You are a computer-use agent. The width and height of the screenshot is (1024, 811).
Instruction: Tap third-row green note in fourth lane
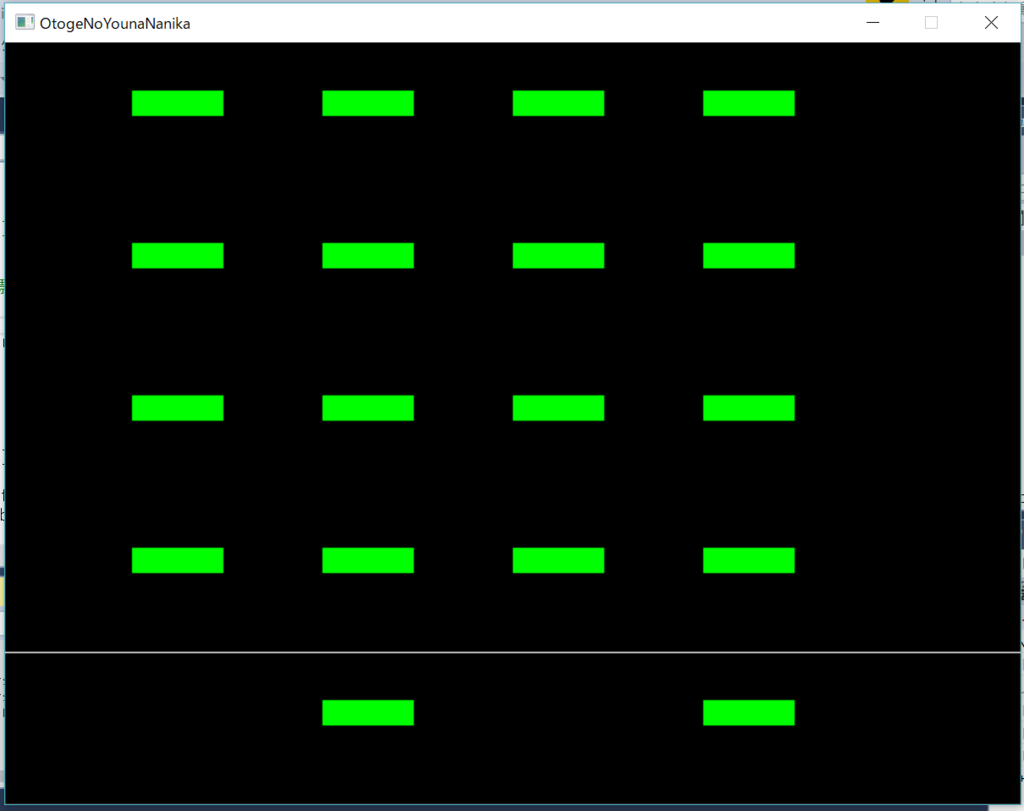(748, 408)
